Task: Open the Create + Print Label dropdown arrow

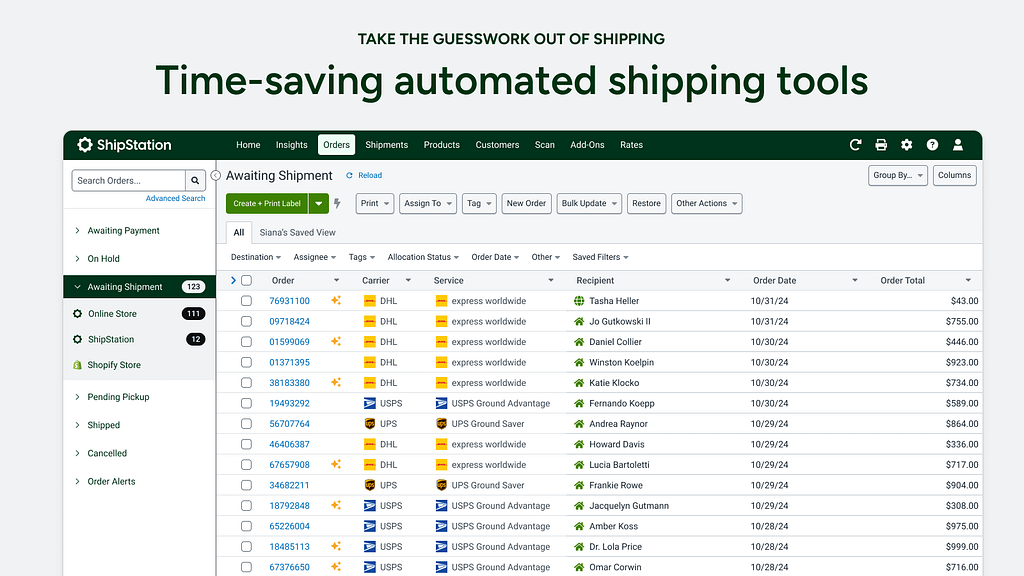Action: pyautogui.click(x=319, y=203)
